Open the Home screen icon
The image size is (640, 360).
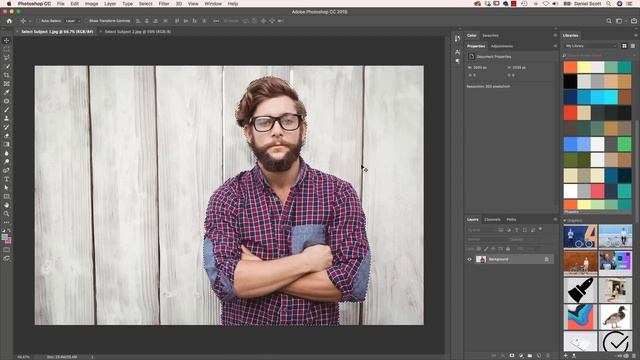[9, 21]
